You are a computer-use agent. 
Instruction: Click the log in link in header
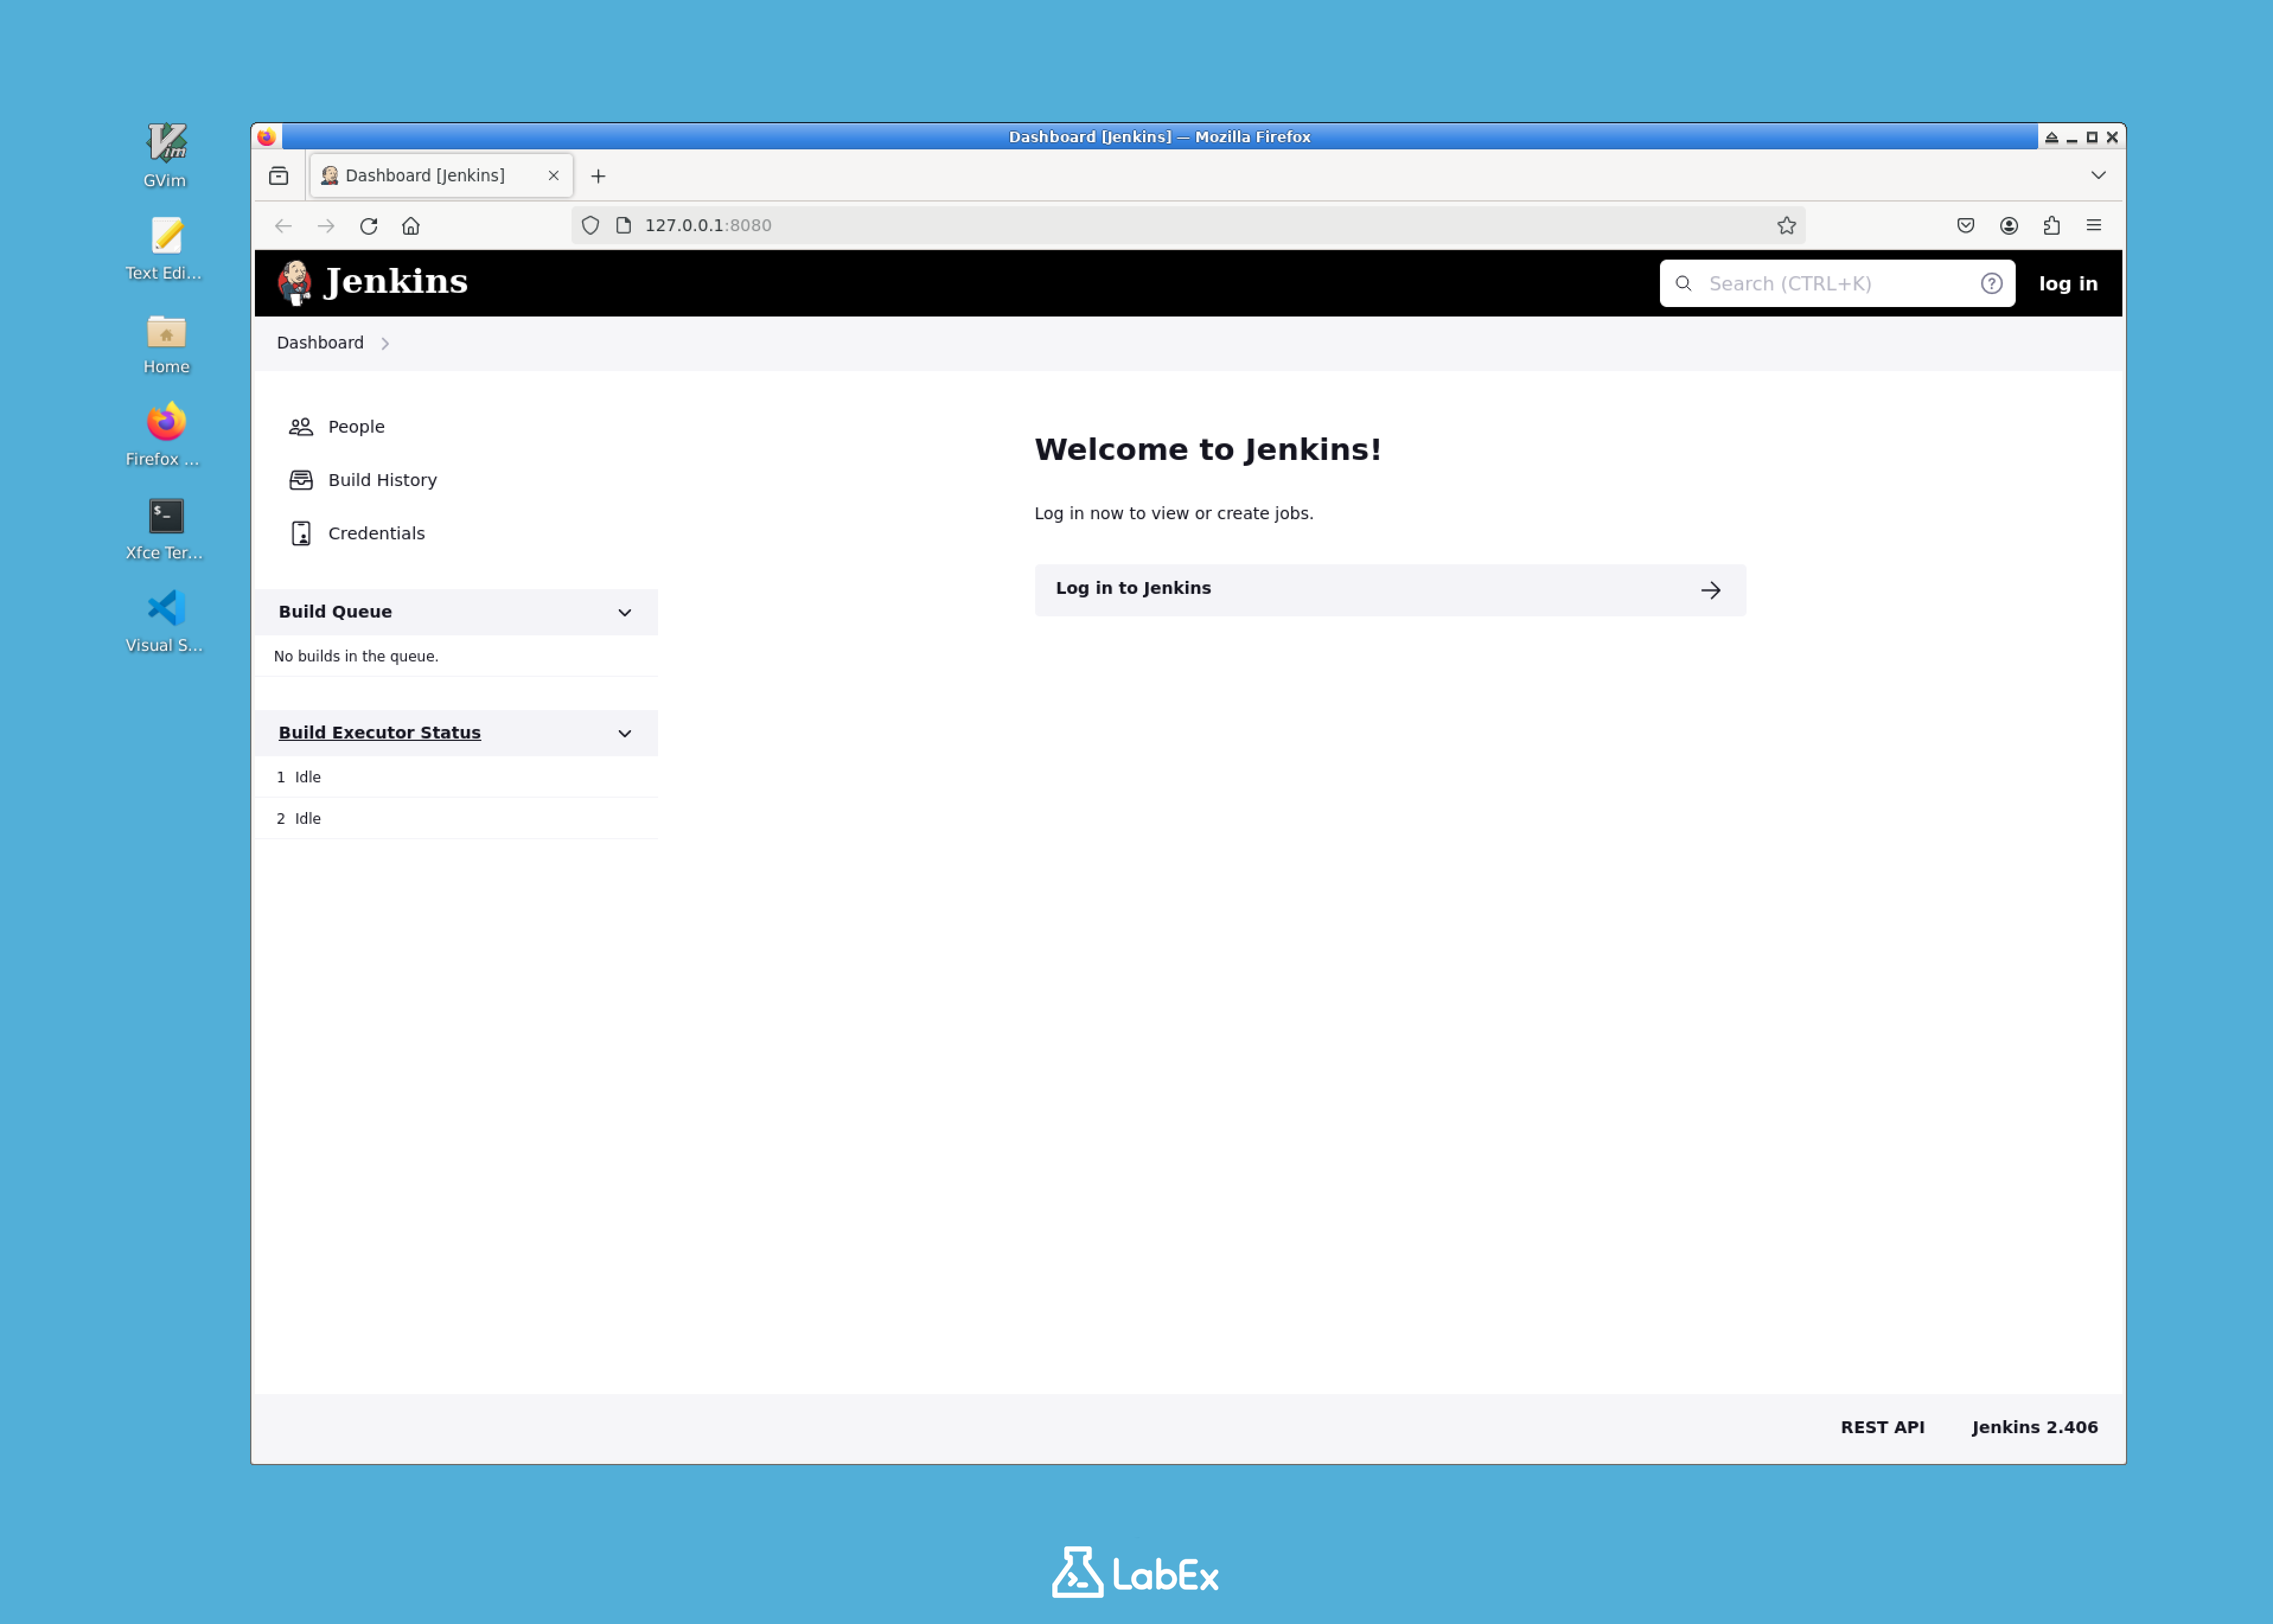pos(2067,283)
